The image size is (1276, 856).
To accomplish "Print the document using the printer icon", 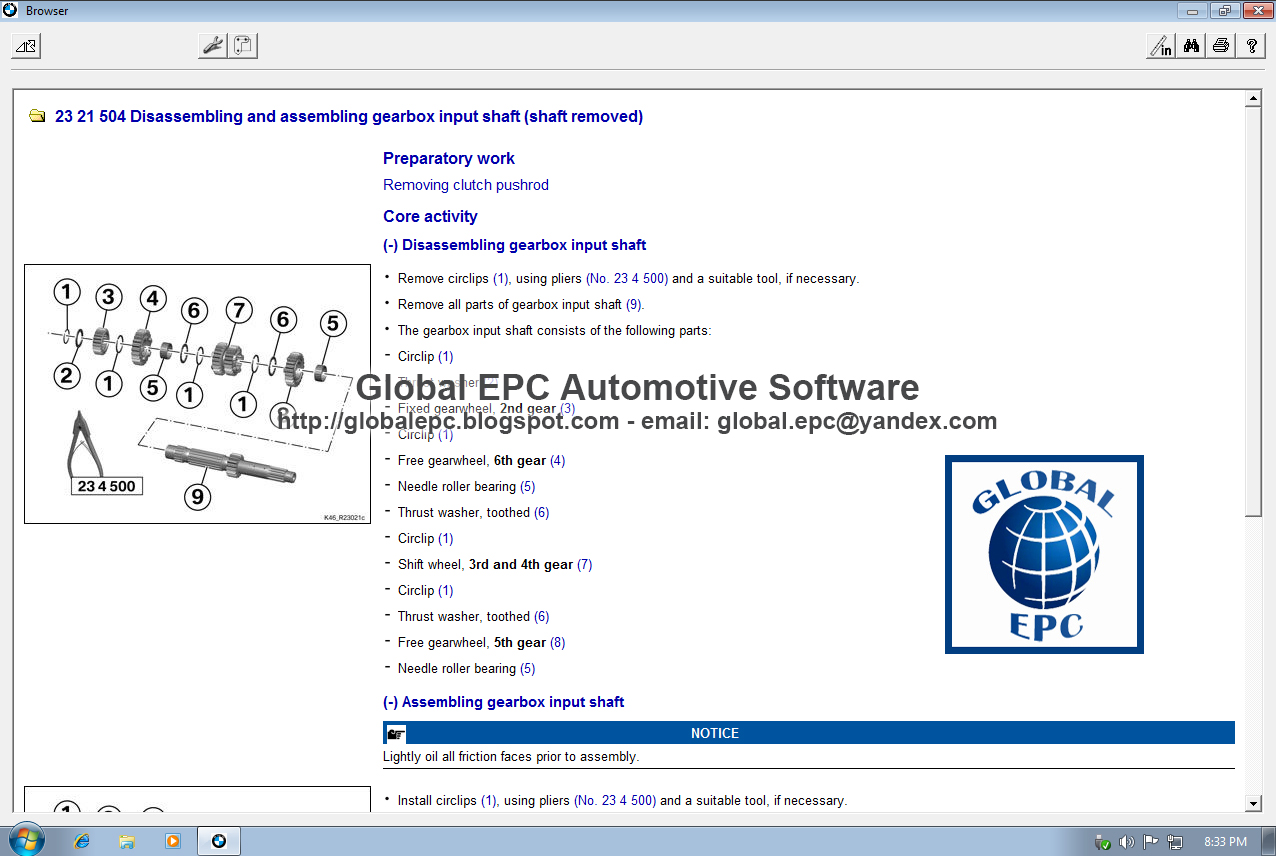I will click(1220, 45).
